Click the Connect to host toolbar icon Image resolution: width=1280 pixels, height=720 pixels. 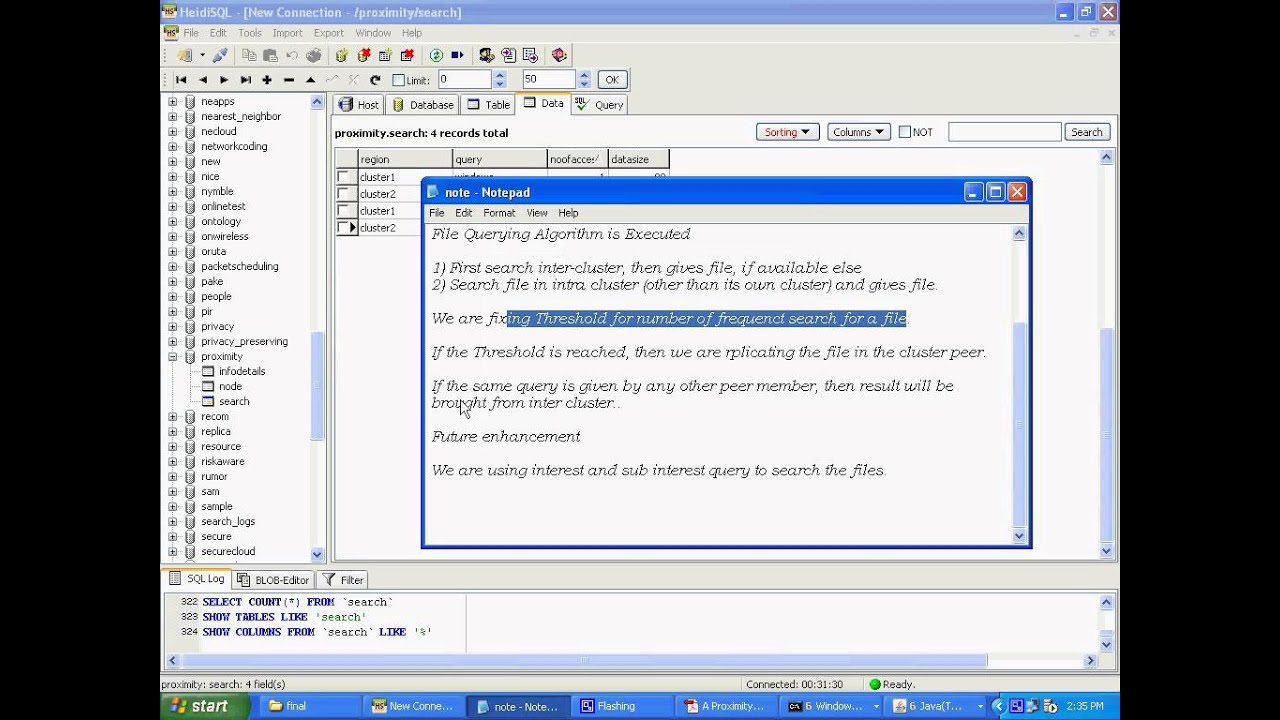pos(184,55)
